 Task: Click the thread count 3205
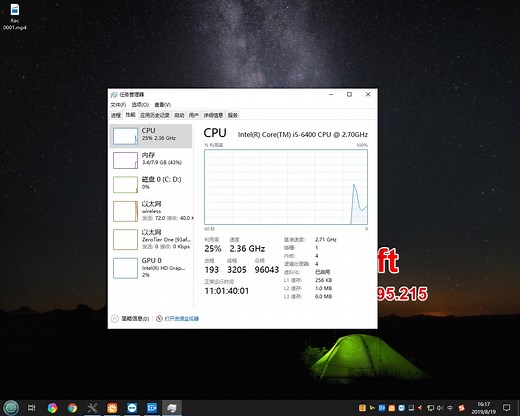tap(237, 270)
